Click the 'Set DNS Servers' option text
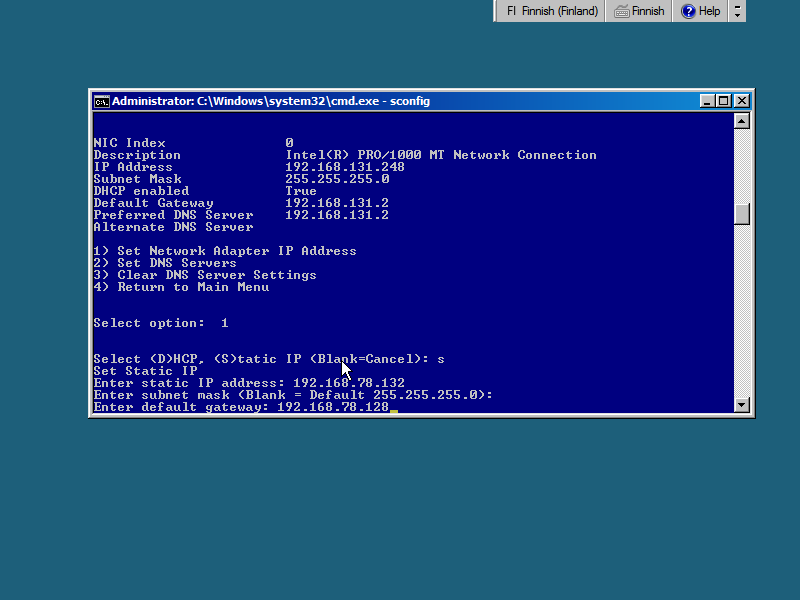The image size is (800, 600). [x=176, y=263]
